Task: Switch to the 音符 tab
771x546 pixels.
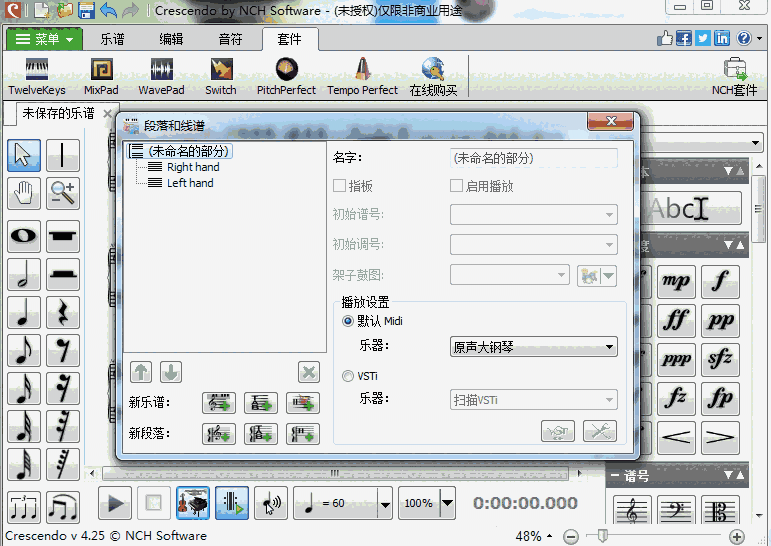Action: (x=230, y=39)
